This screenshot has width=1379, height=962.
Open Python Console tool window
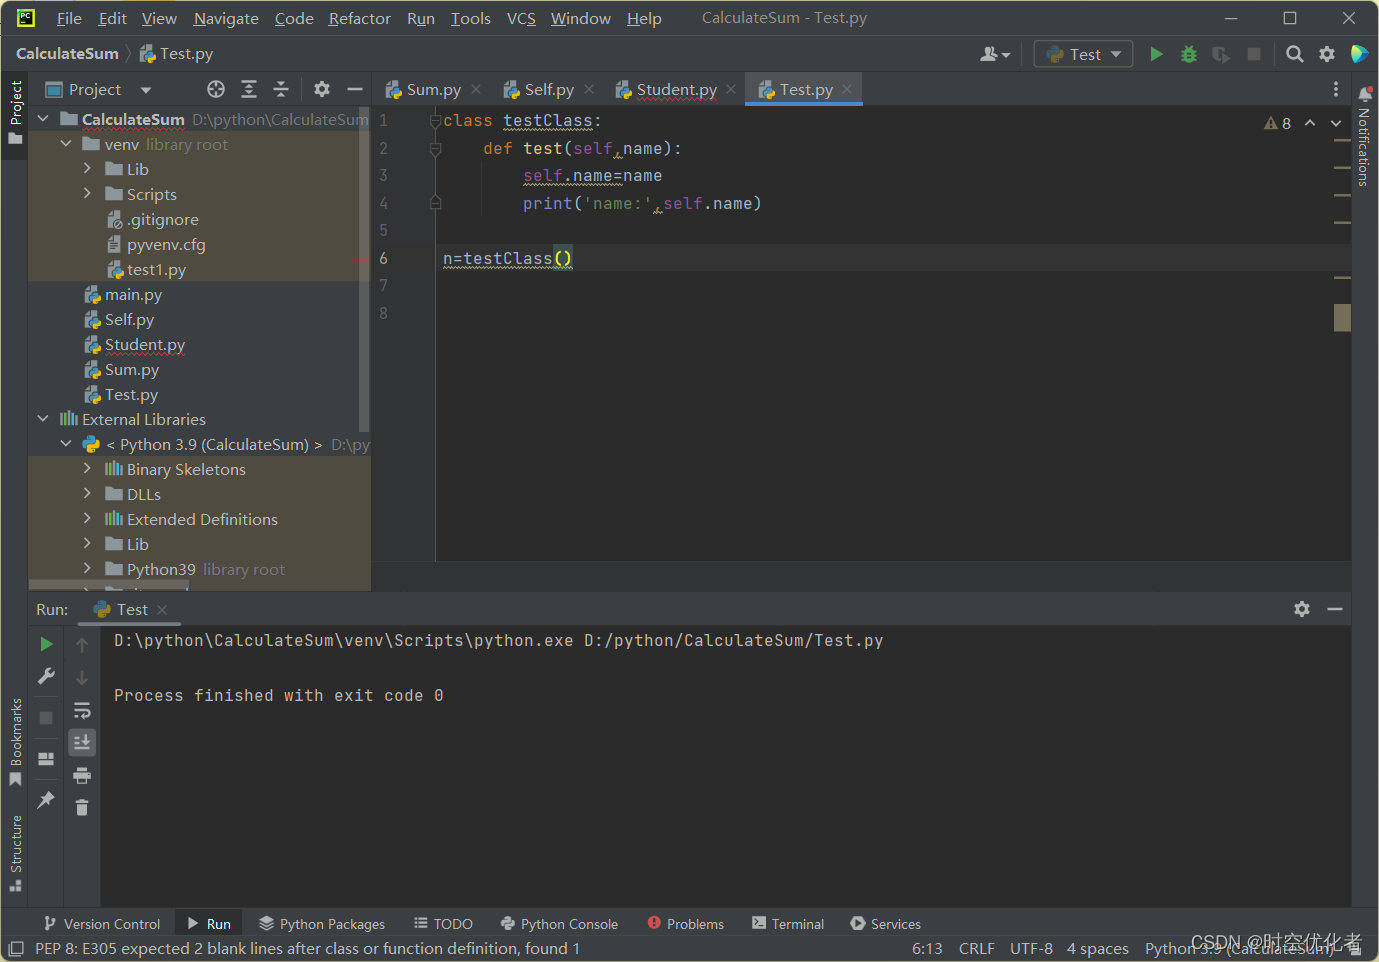click(559, 924)
